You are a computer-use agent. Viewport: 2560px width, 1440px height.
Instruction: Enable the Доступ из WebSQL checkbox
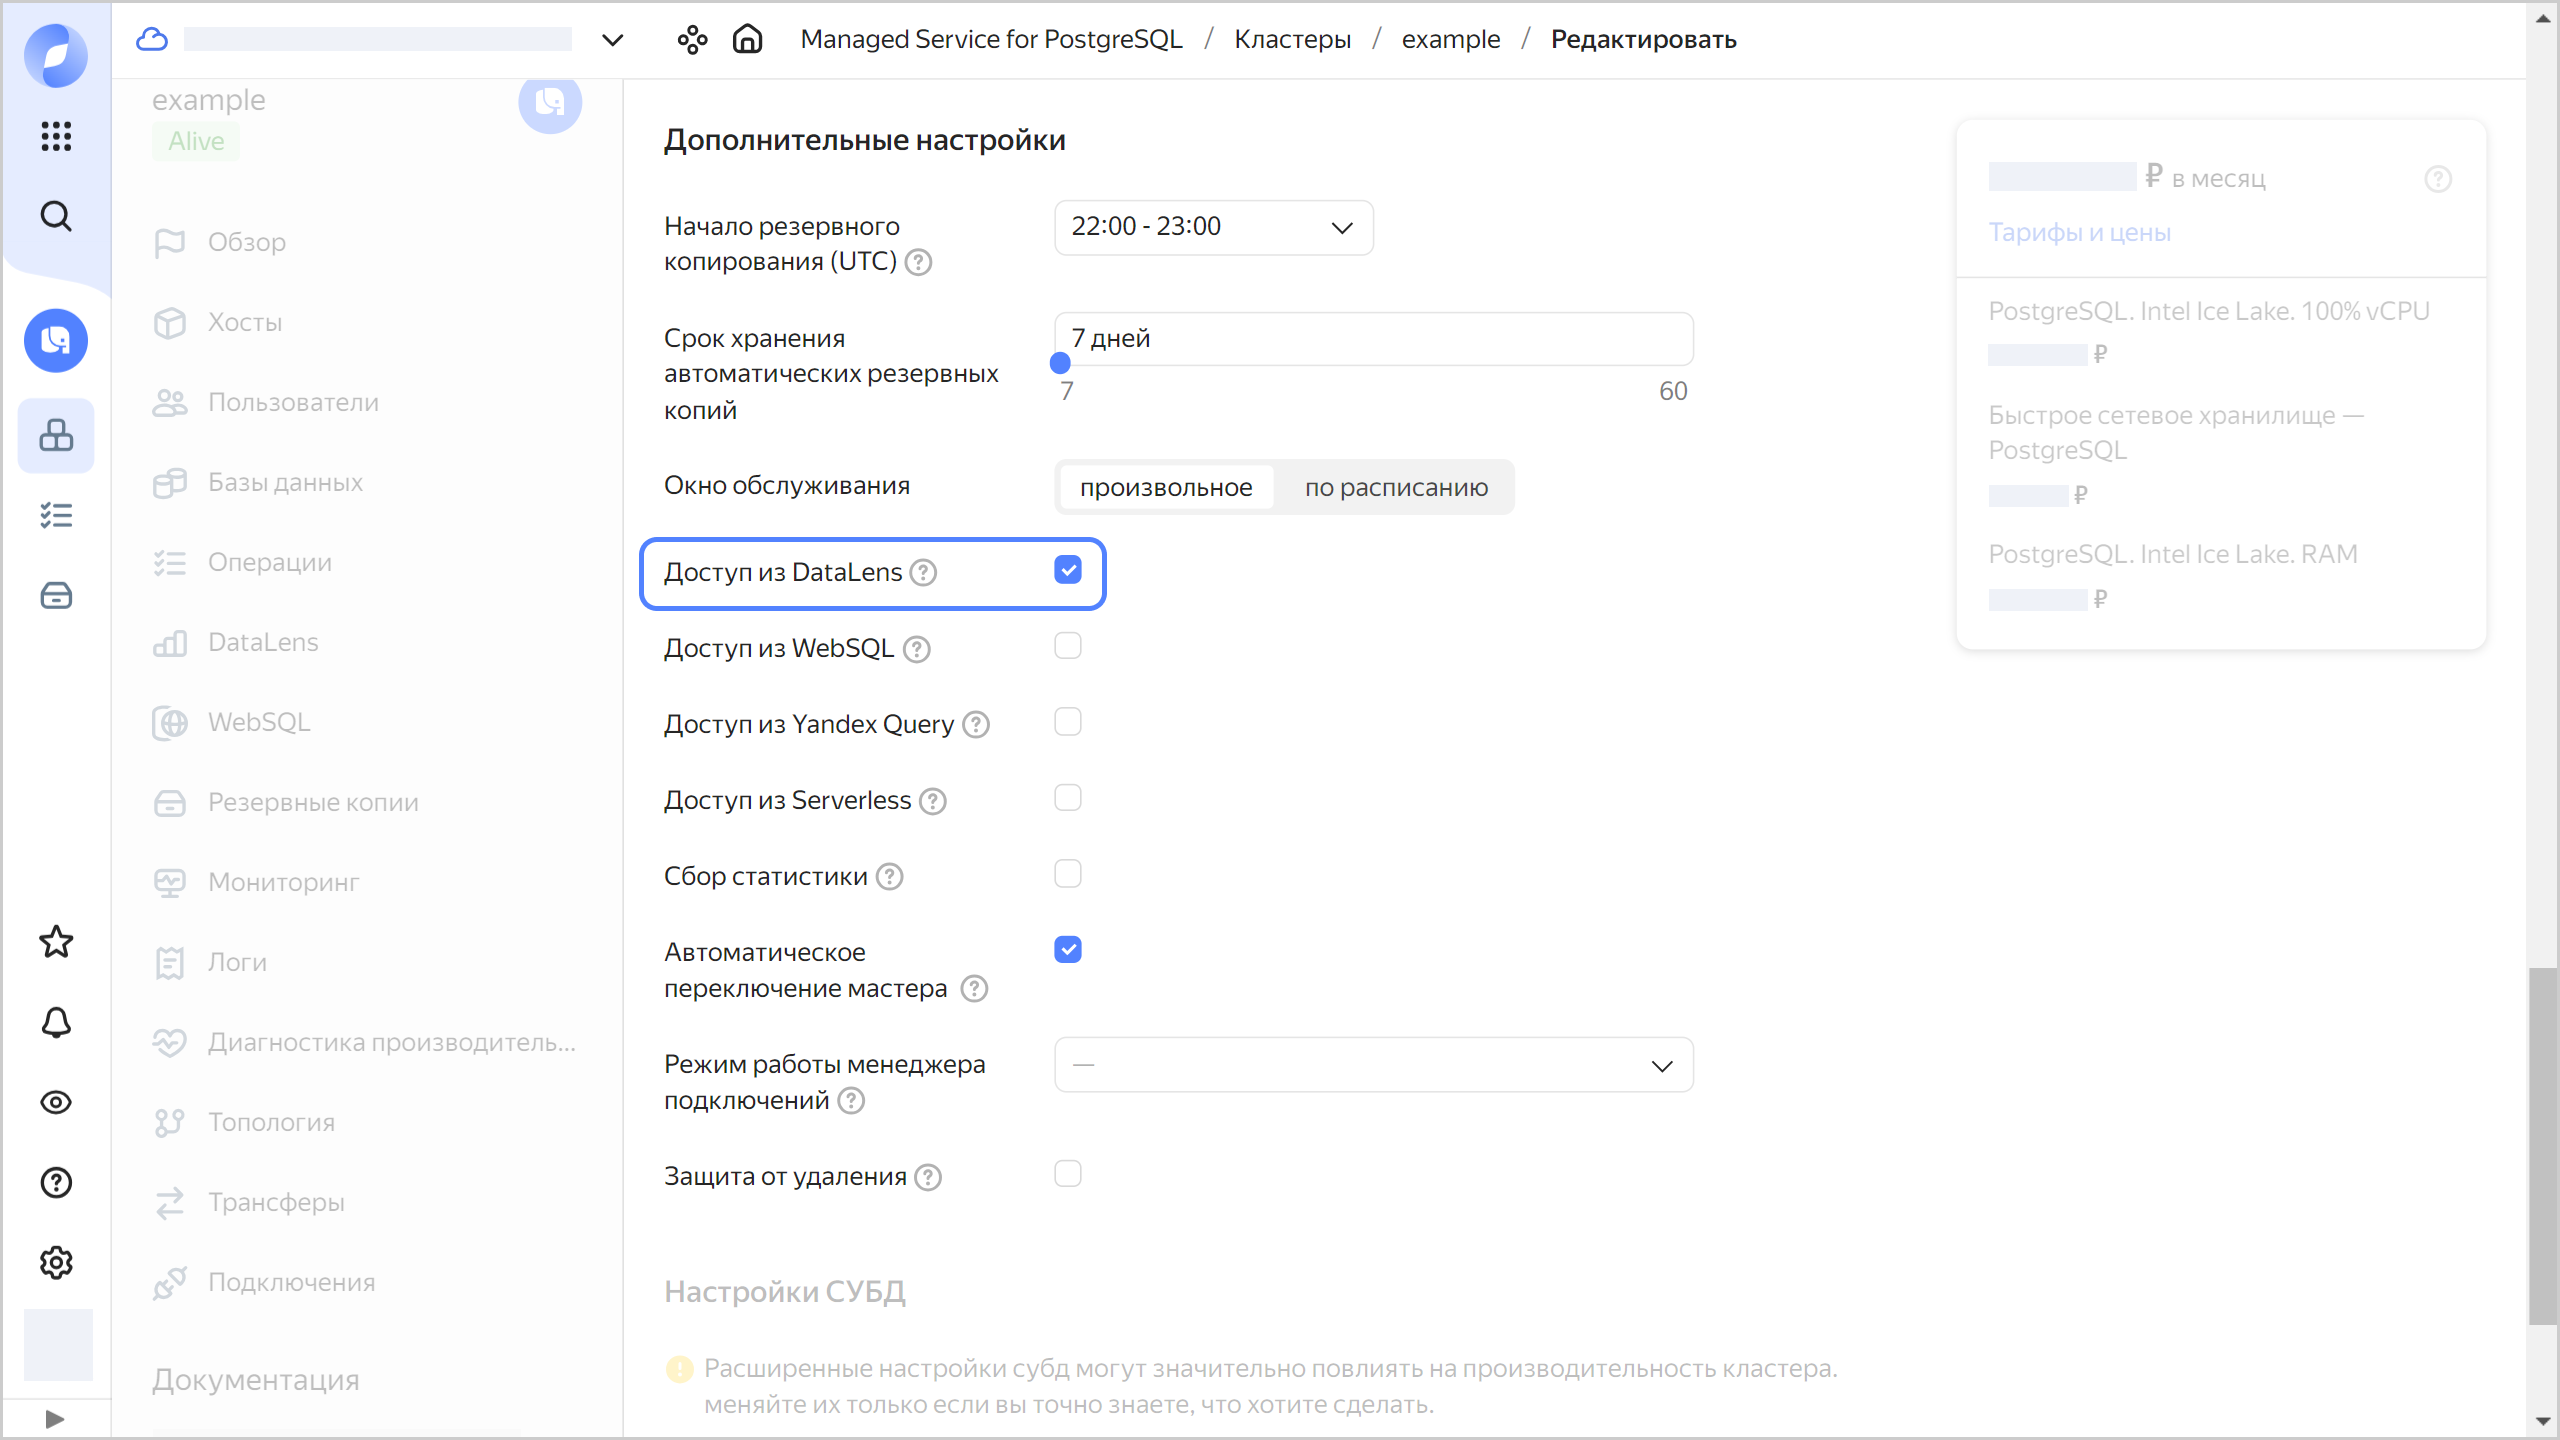click(x=1067, y=646)
